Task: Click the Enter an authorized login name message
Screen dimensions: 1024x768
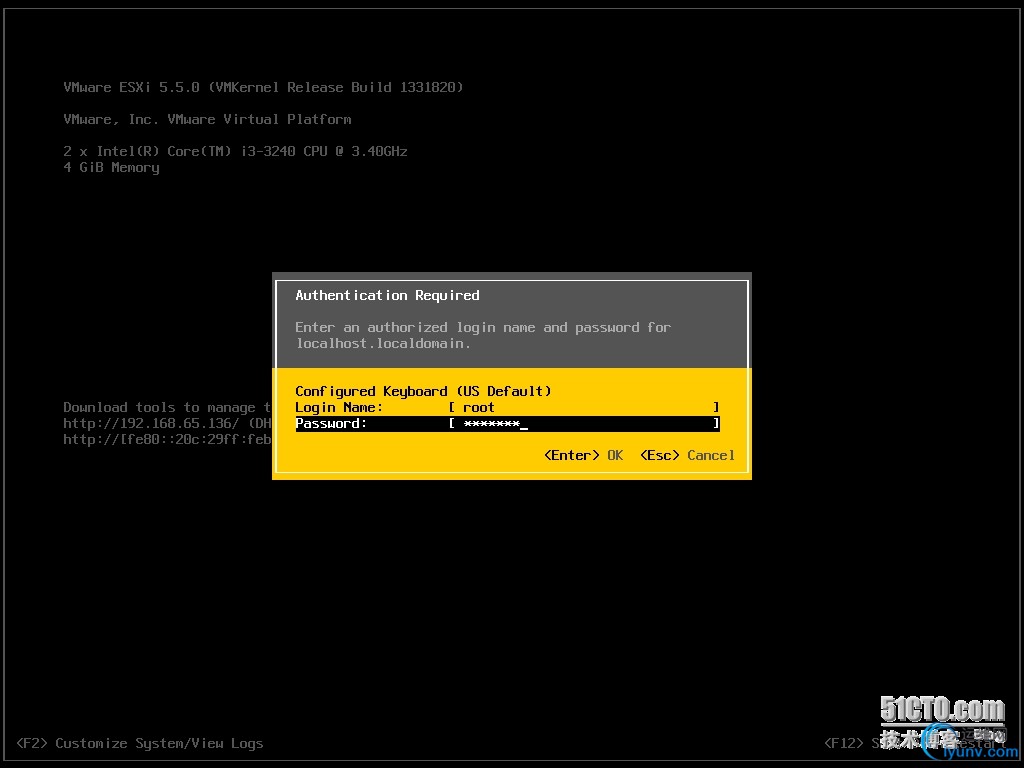Action: click(483, 335)
